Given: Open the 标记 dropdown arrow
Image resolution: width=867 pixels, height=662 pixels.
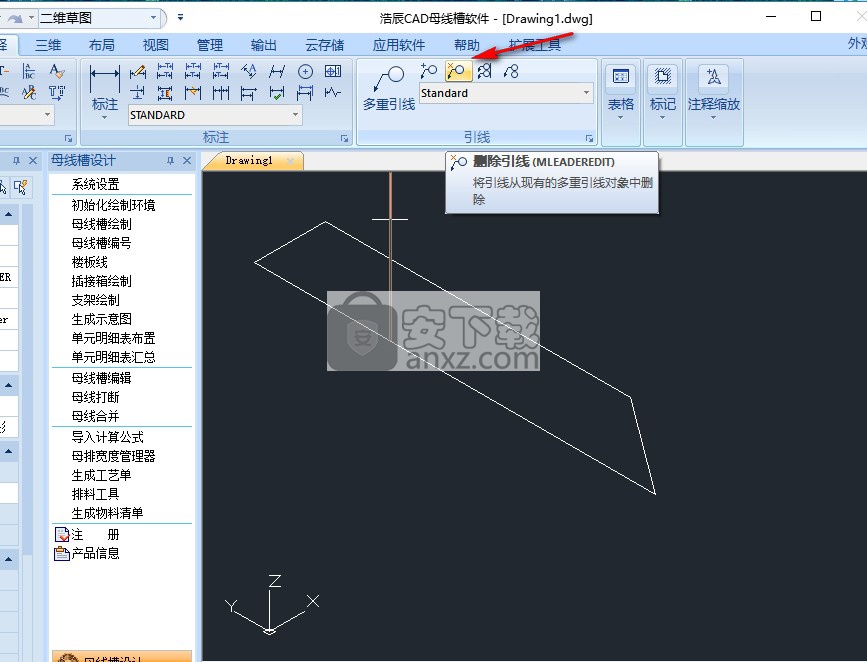Looking at the screenshot, I should (662, 117).
